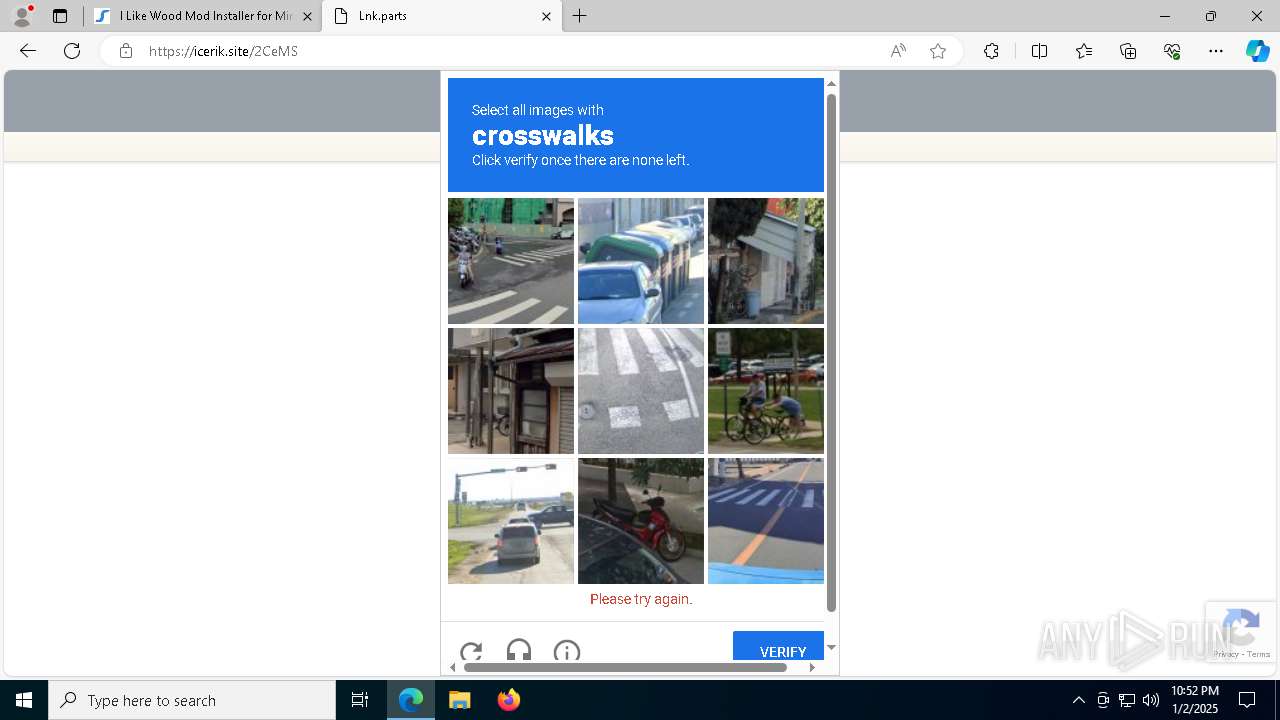This screenshot has width=1280, height=720.
Task: Close the Lnk.parts tab
Action: (546, 16)
